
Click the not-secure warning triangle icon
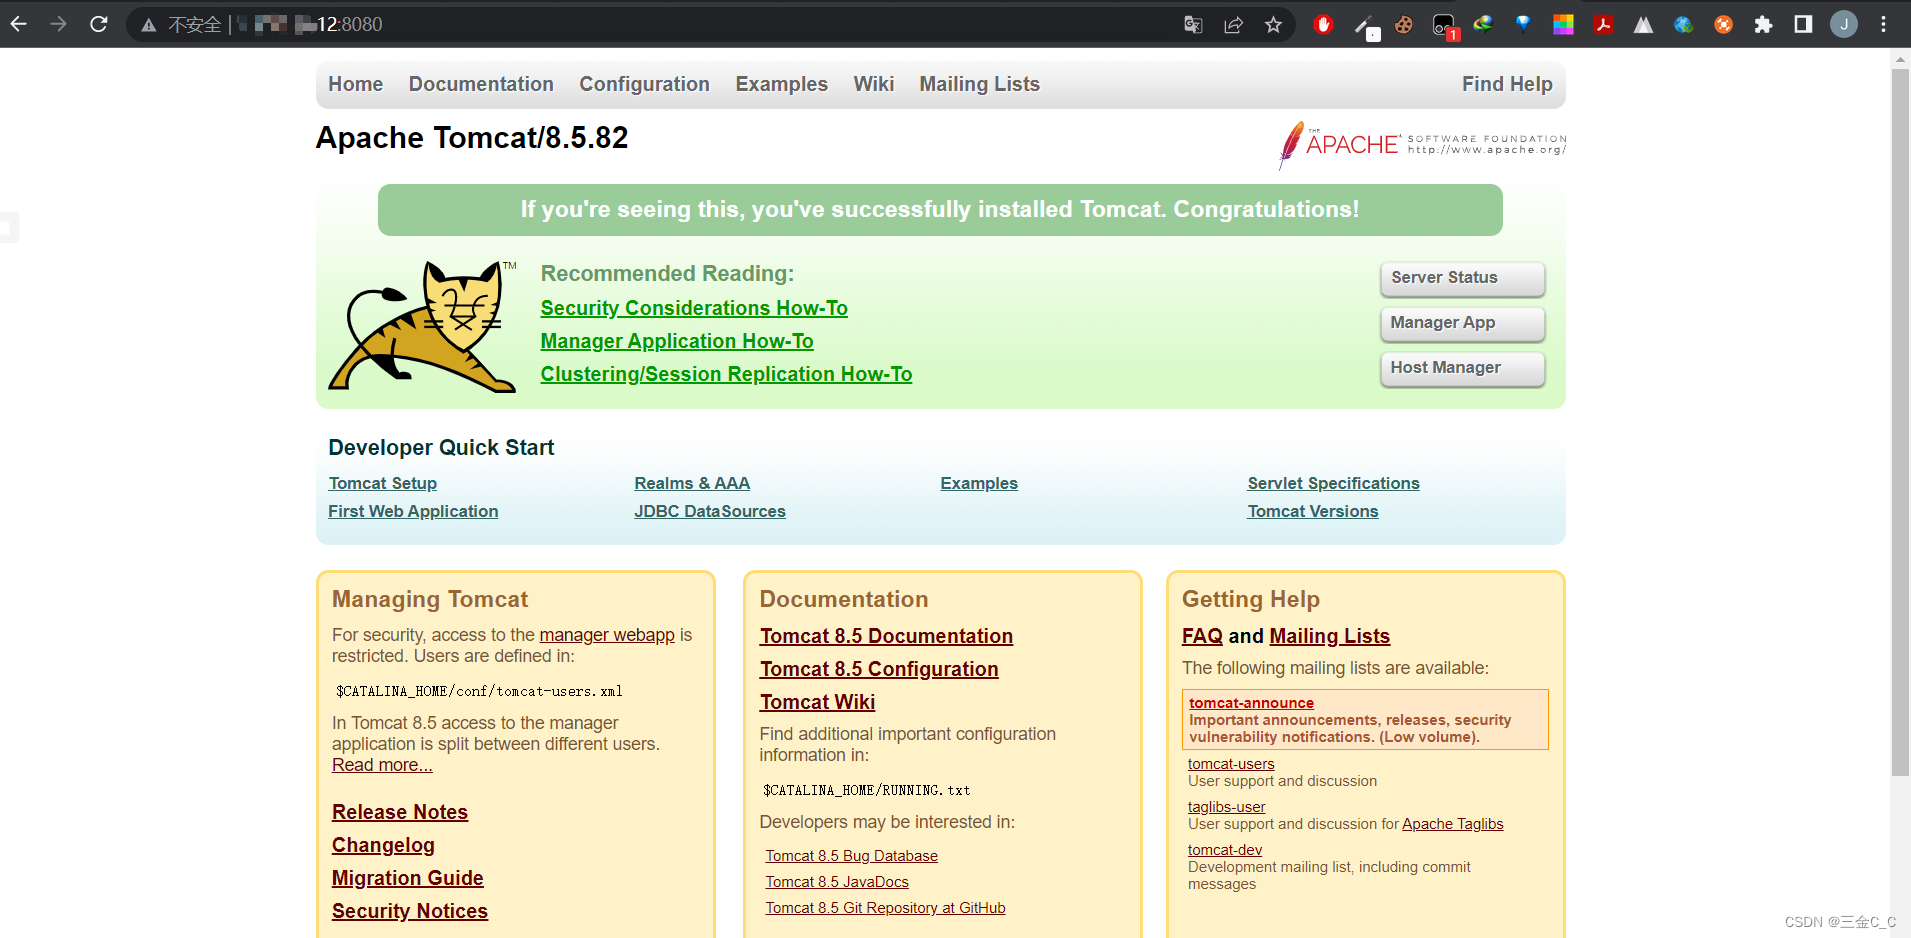[x=148, y=25]
